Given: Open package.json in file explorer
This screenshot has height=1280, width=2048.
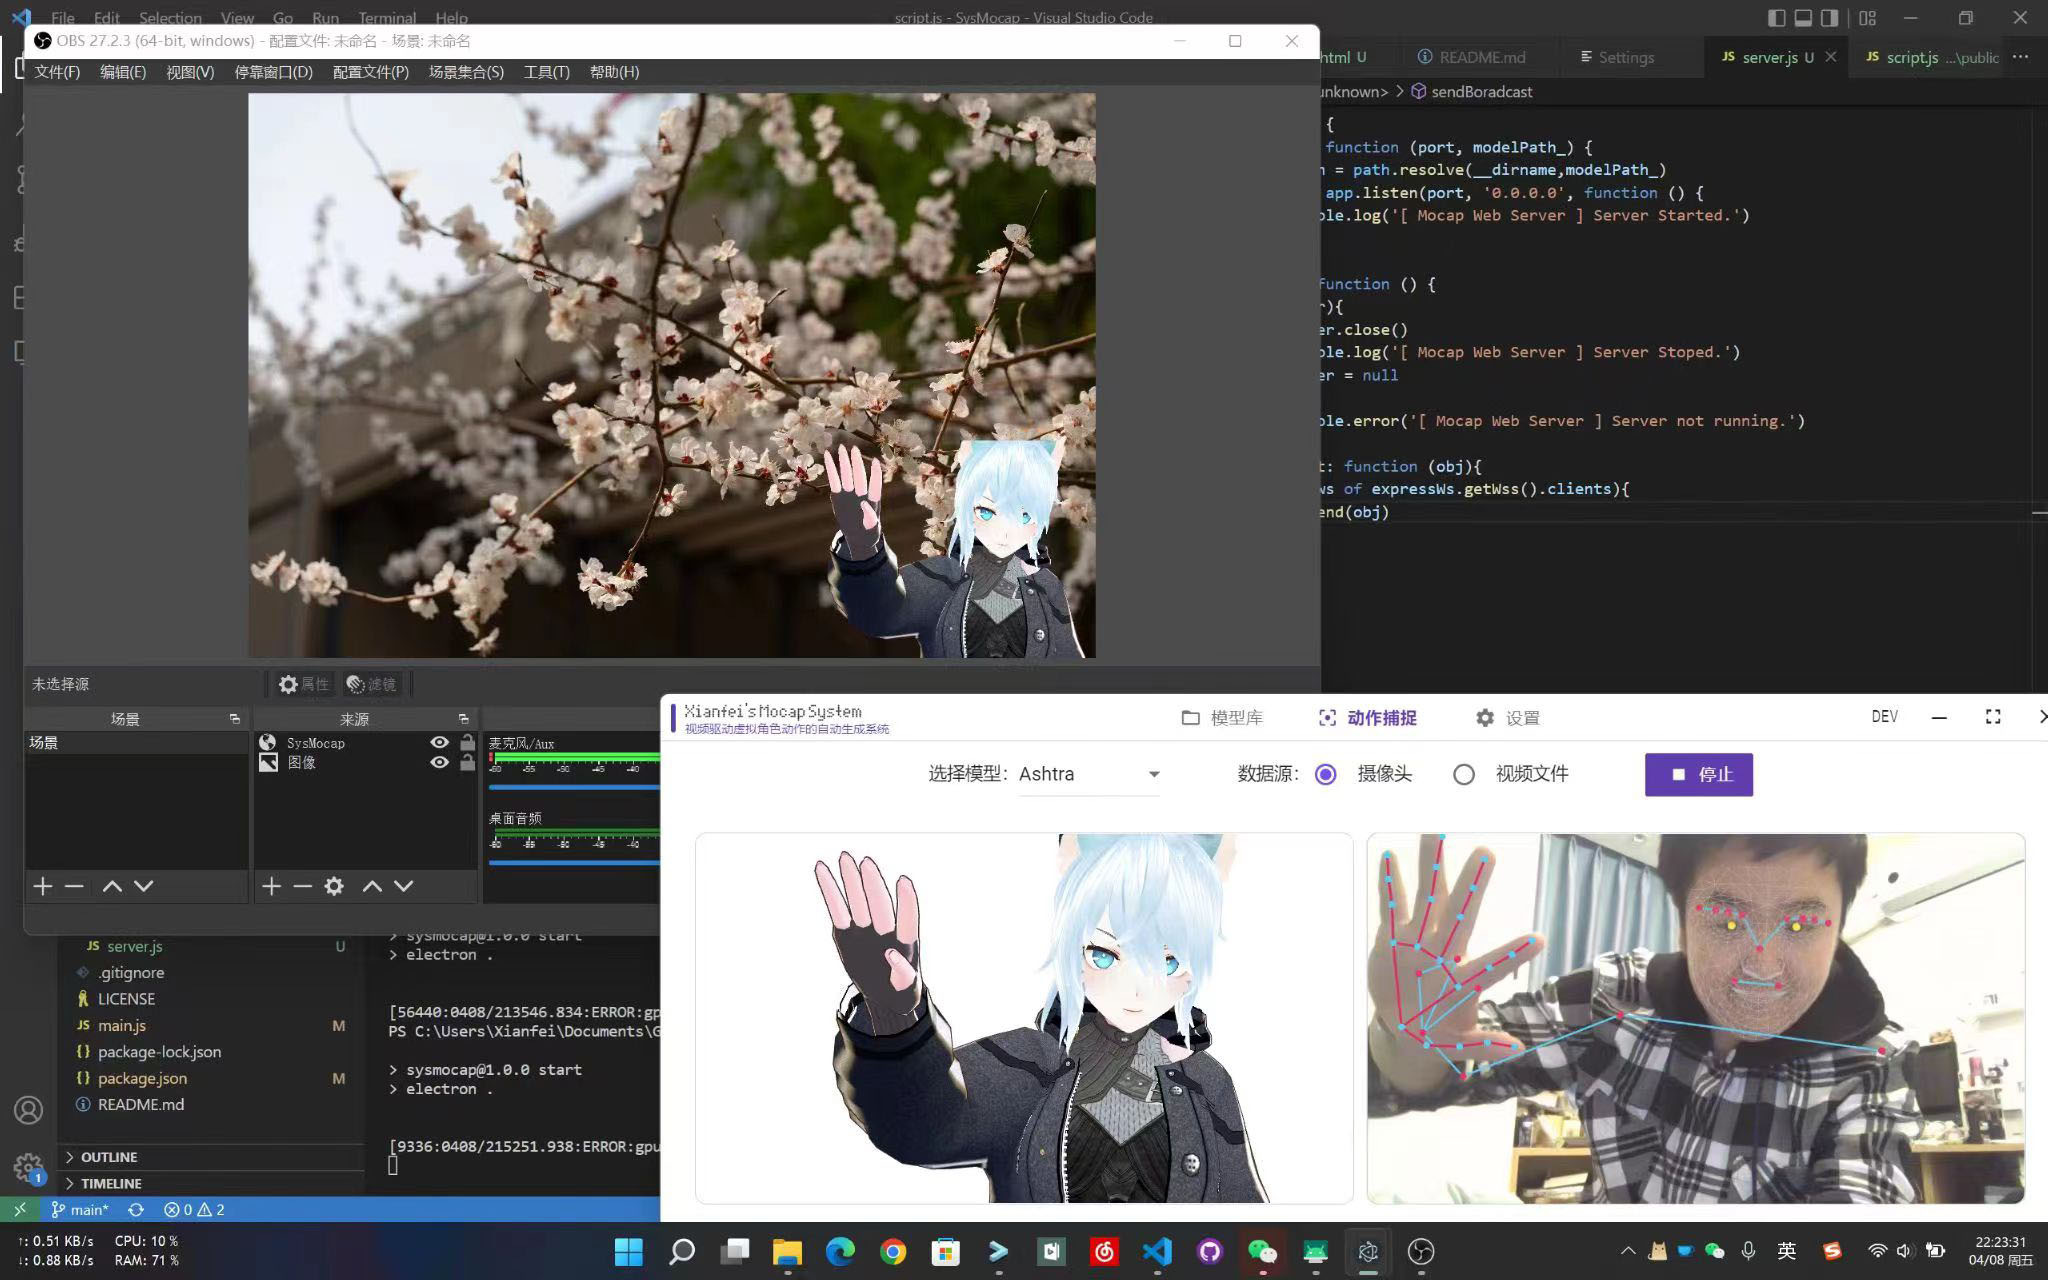Looking at the screenshot, I should [142, 1078].
